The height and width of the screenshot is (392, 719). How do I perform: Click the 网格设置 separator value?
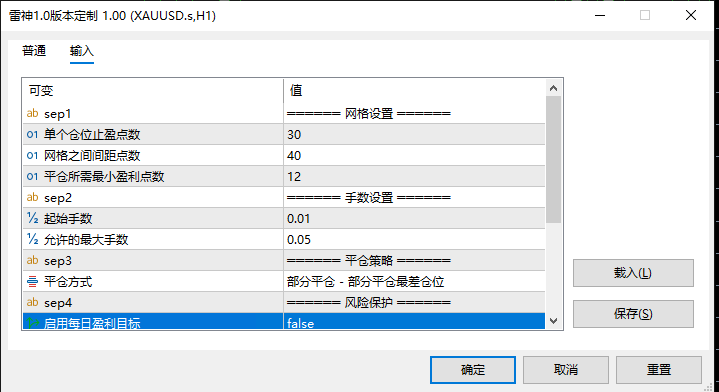point(369,113)
